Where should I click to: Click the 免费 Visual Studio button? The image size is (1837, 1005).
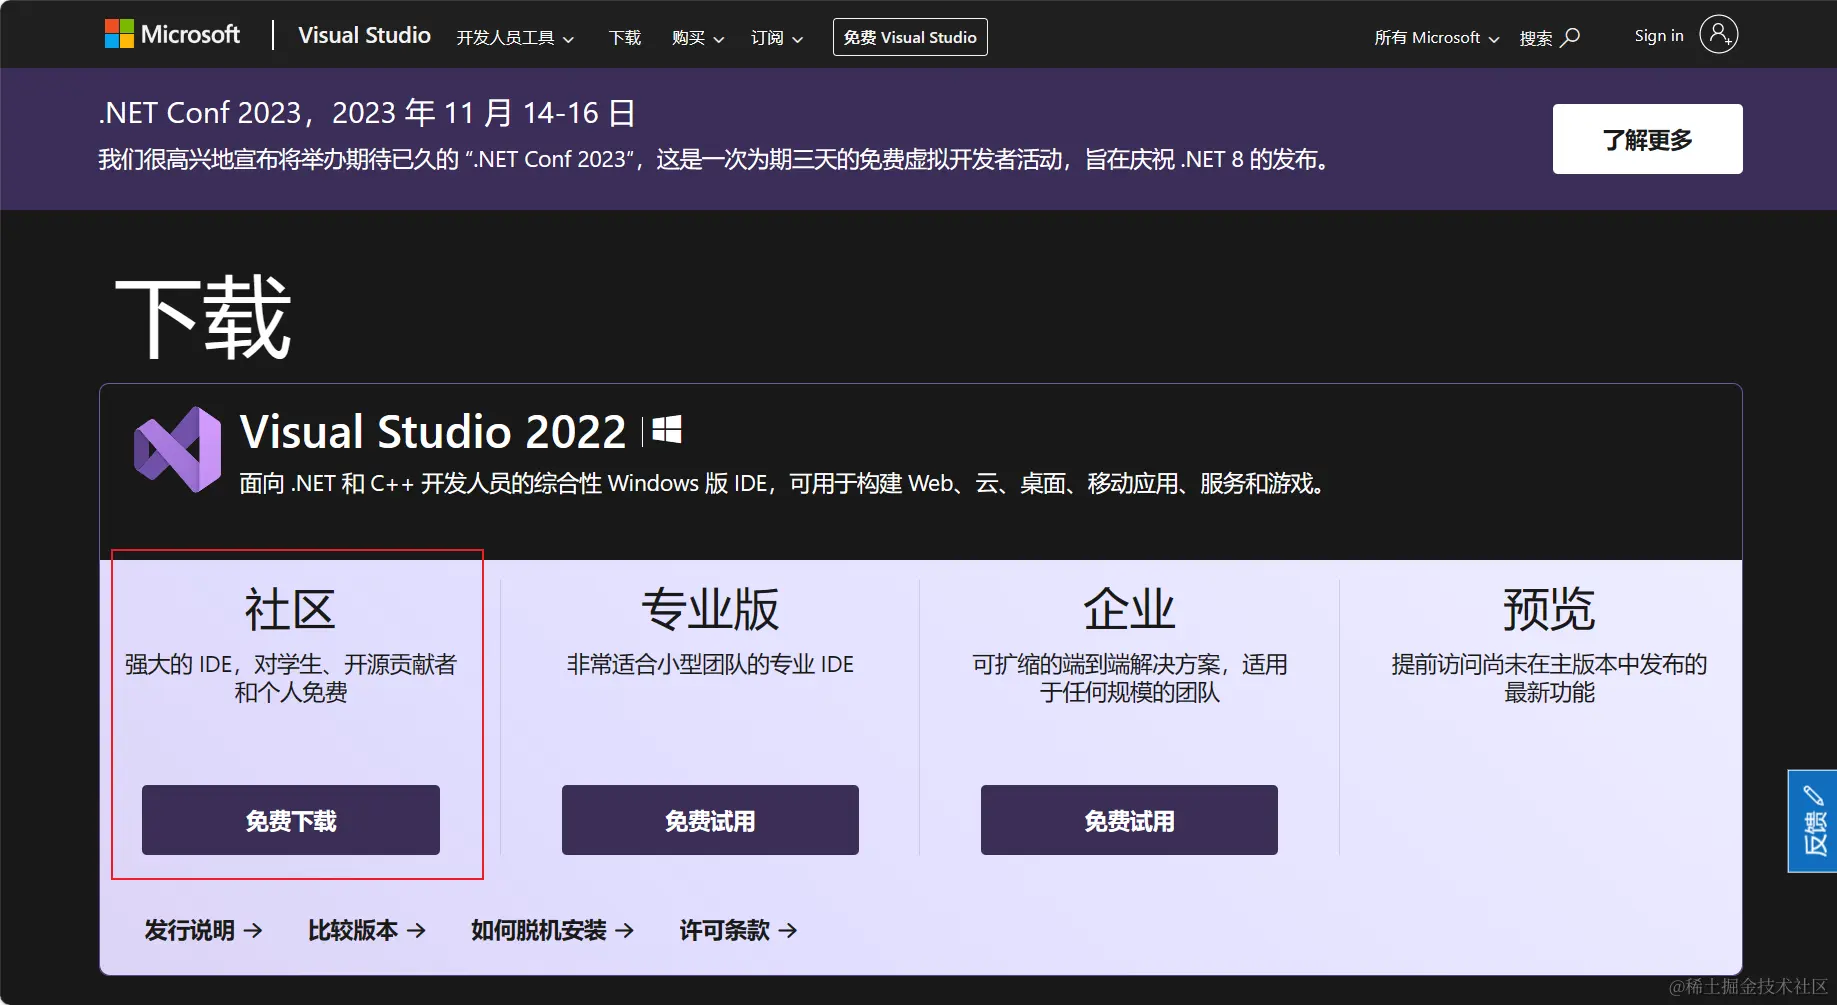pos(910,37)
